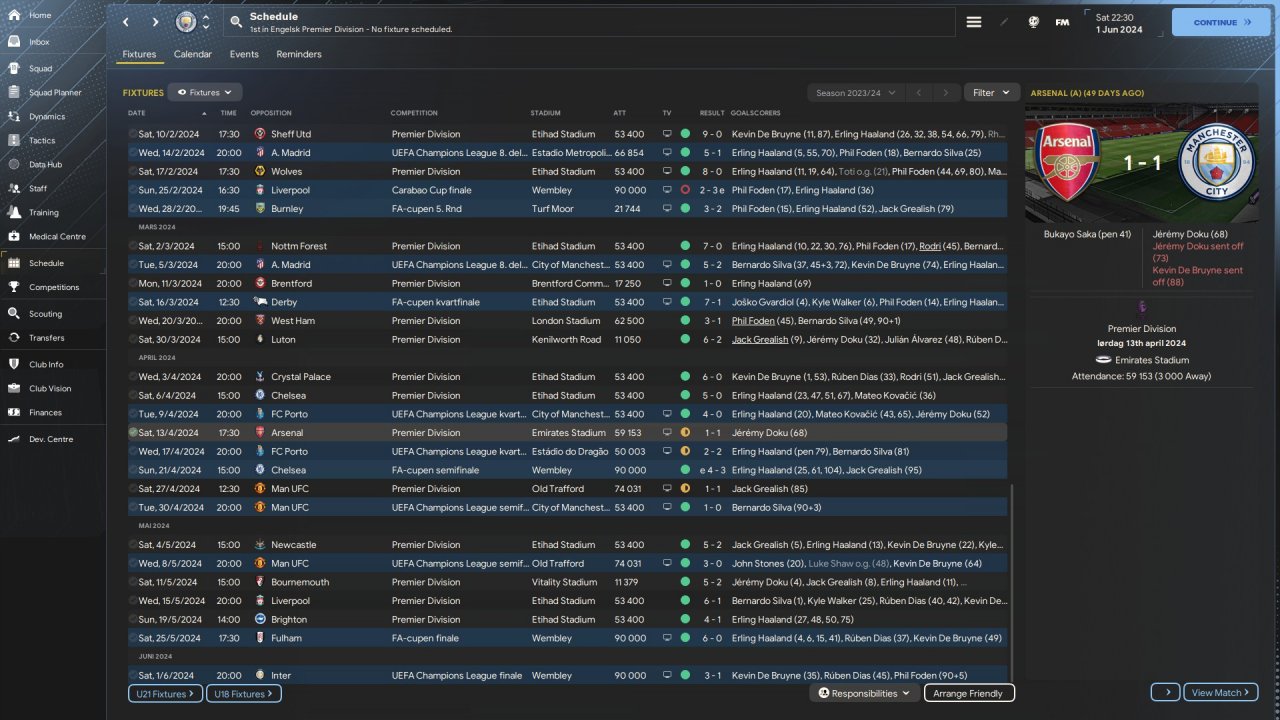Tick the selection circle for the Burnley fixture
Viewport: 1280px width, 720px height.
click(133, 209)
